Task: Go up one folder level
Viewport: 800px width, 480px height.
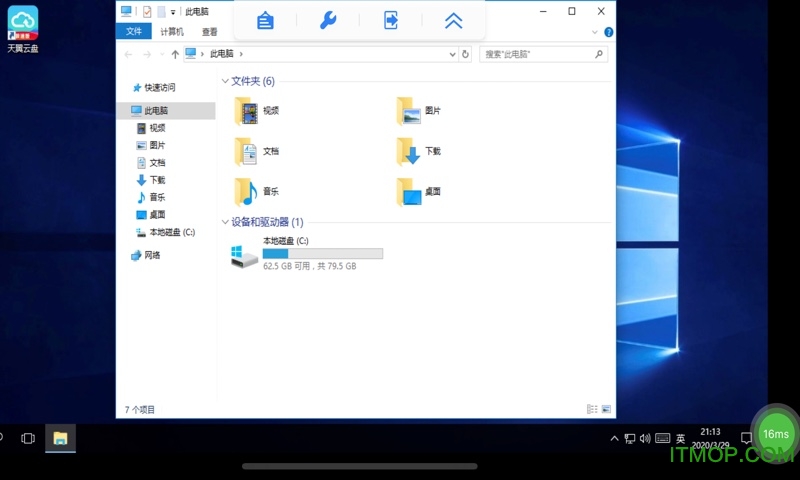Action: [x=175, y=54]
